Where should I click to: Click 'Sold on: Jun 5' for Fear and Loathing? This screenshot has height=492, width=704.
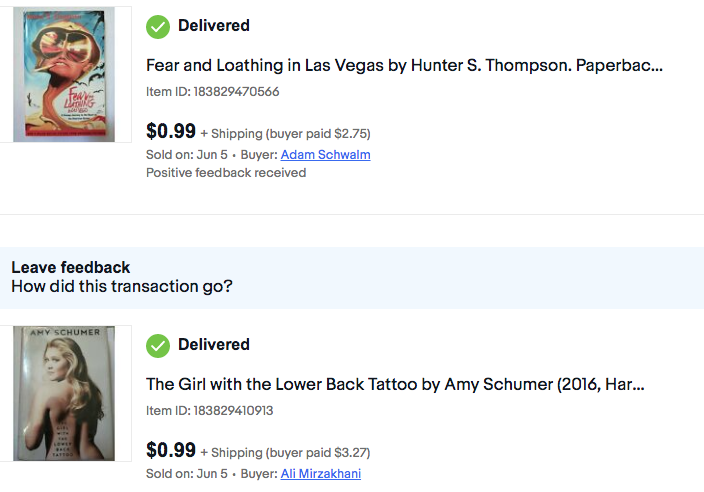[x=187, y=155]
